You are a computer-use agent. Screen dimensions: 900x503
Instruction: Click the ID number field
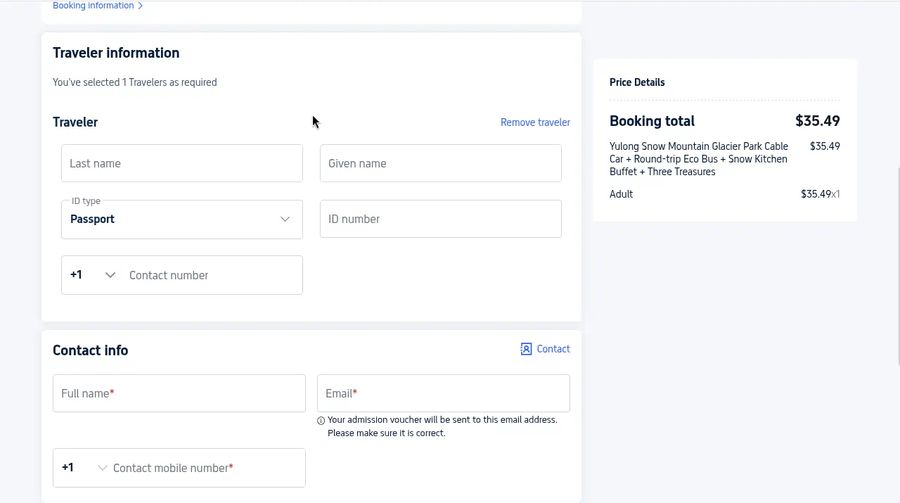pyautogui.click(x=441, y=219)
